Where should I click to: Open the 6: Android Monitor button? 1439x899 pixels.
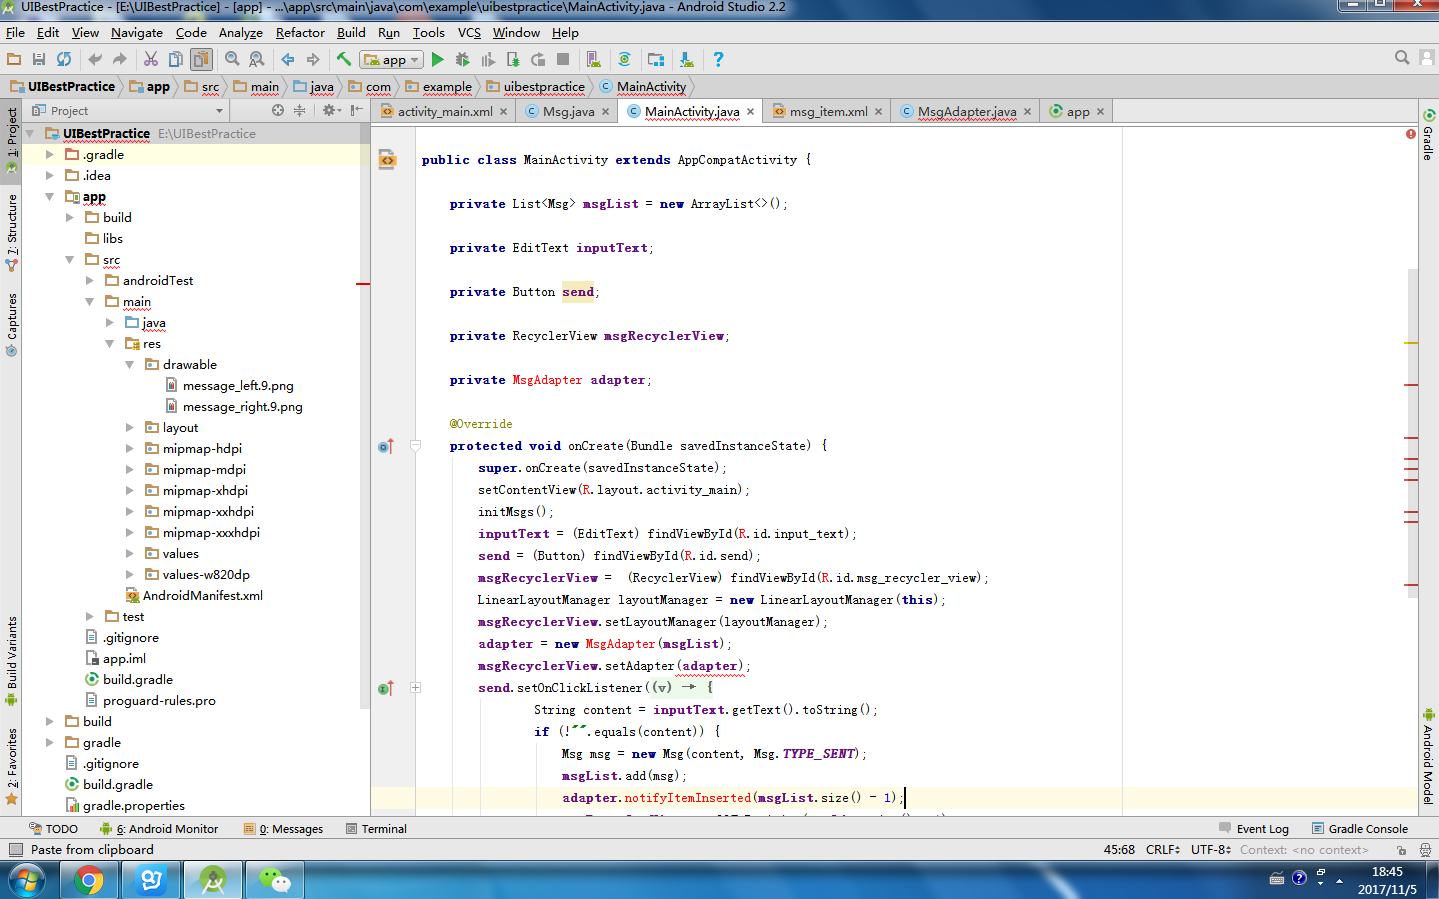click(x=159, y=829)
